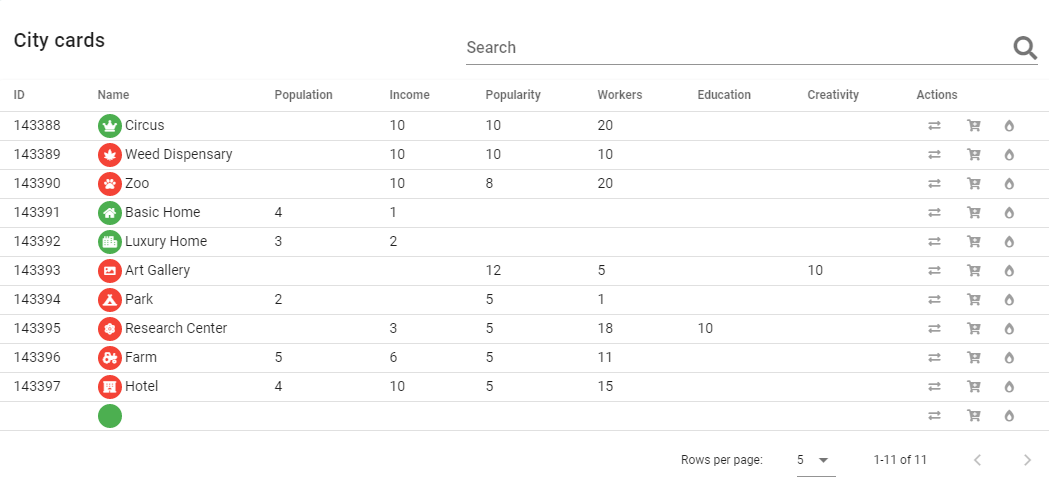1049x488 pixels.
Task: Click the swap arrows icon for Farm
Action: [x=935, y=357]
